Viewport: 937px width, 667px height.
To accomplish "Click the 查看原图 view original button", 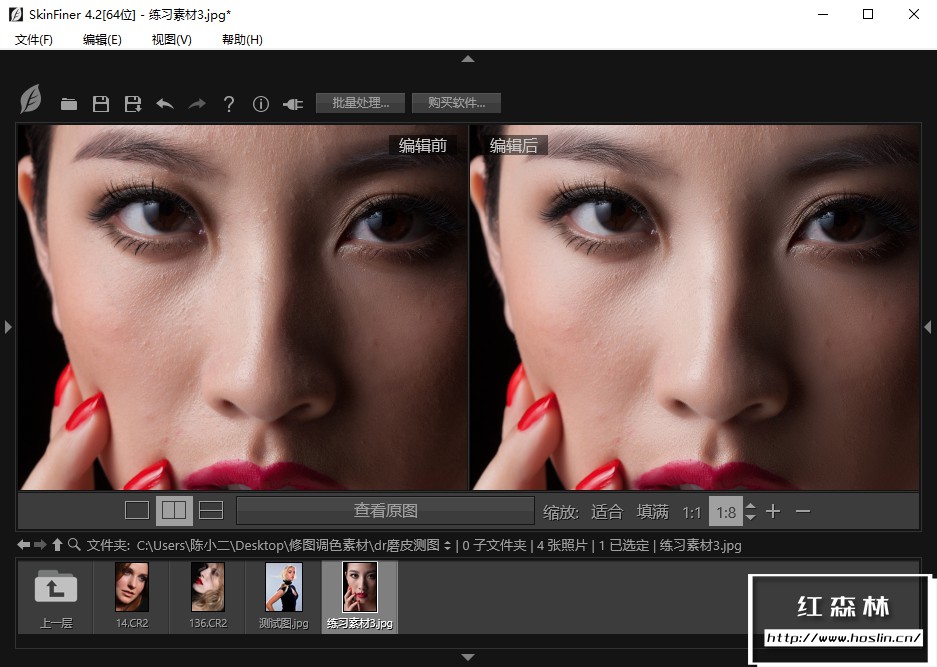I will coord(385,510).
